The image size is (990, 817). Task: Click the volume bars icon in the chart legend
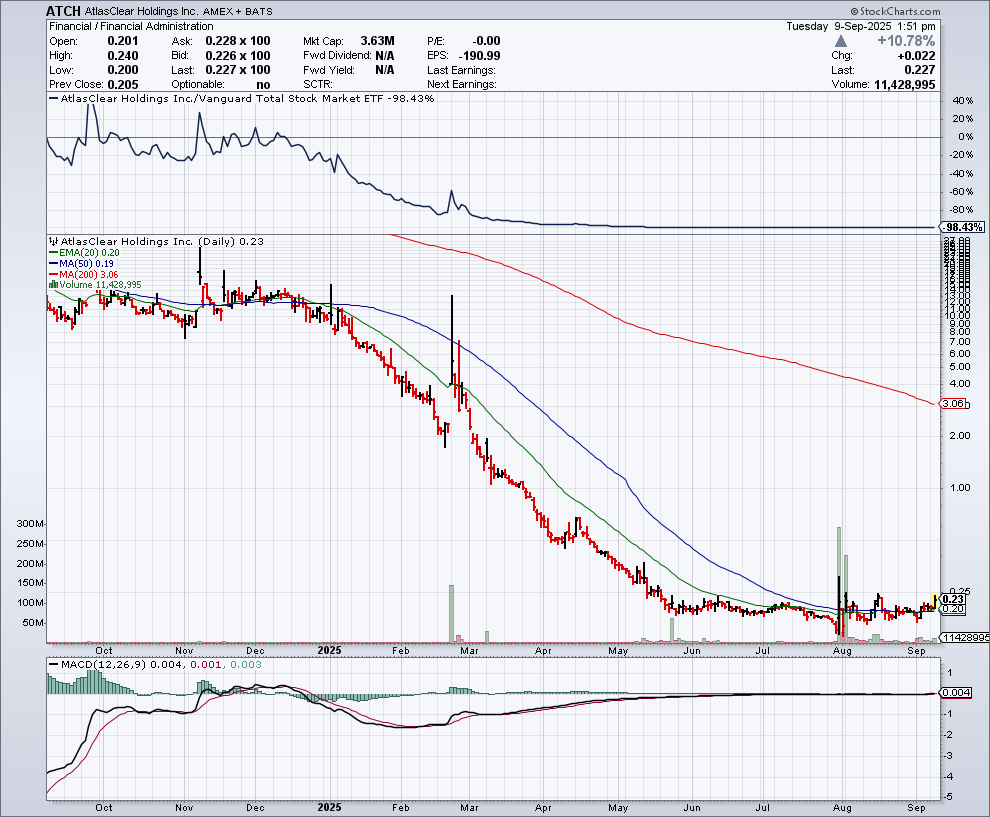click(52, 282)
